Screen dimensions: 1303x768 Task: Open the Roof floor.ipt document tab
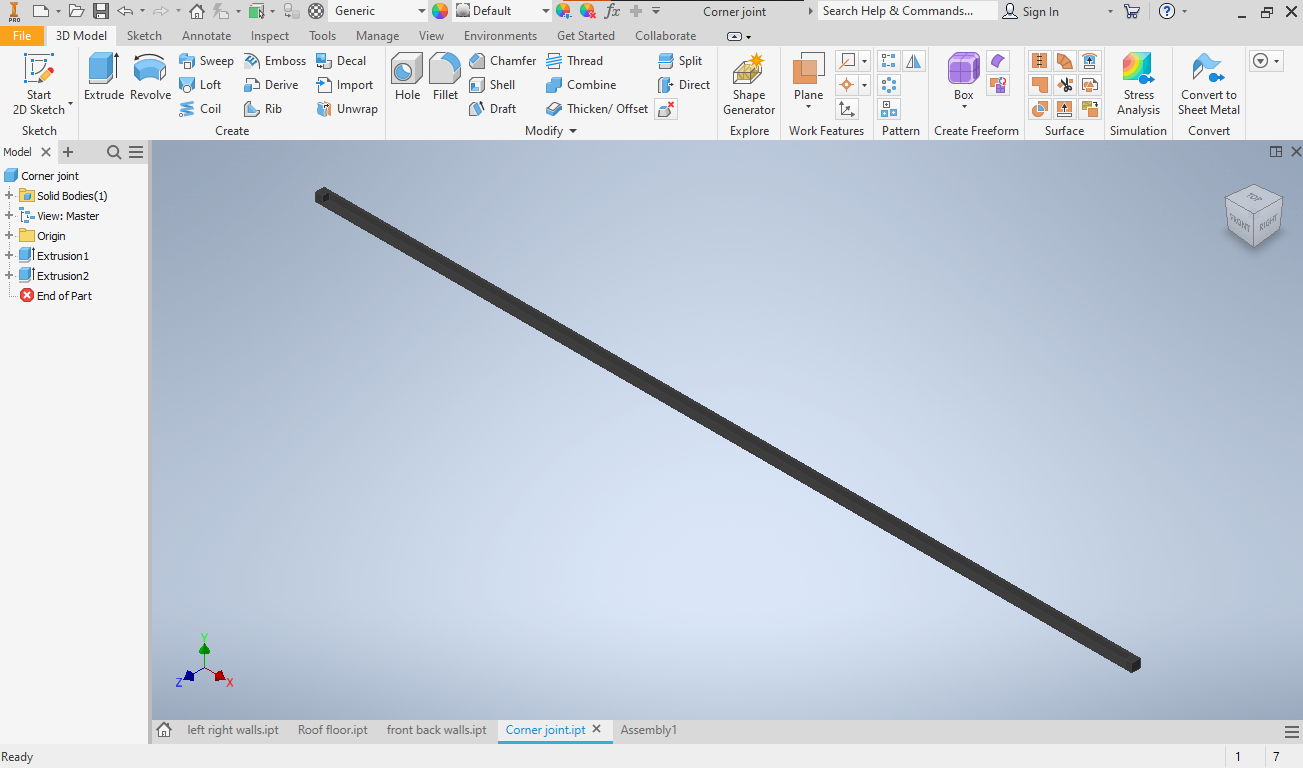(333, 730)
